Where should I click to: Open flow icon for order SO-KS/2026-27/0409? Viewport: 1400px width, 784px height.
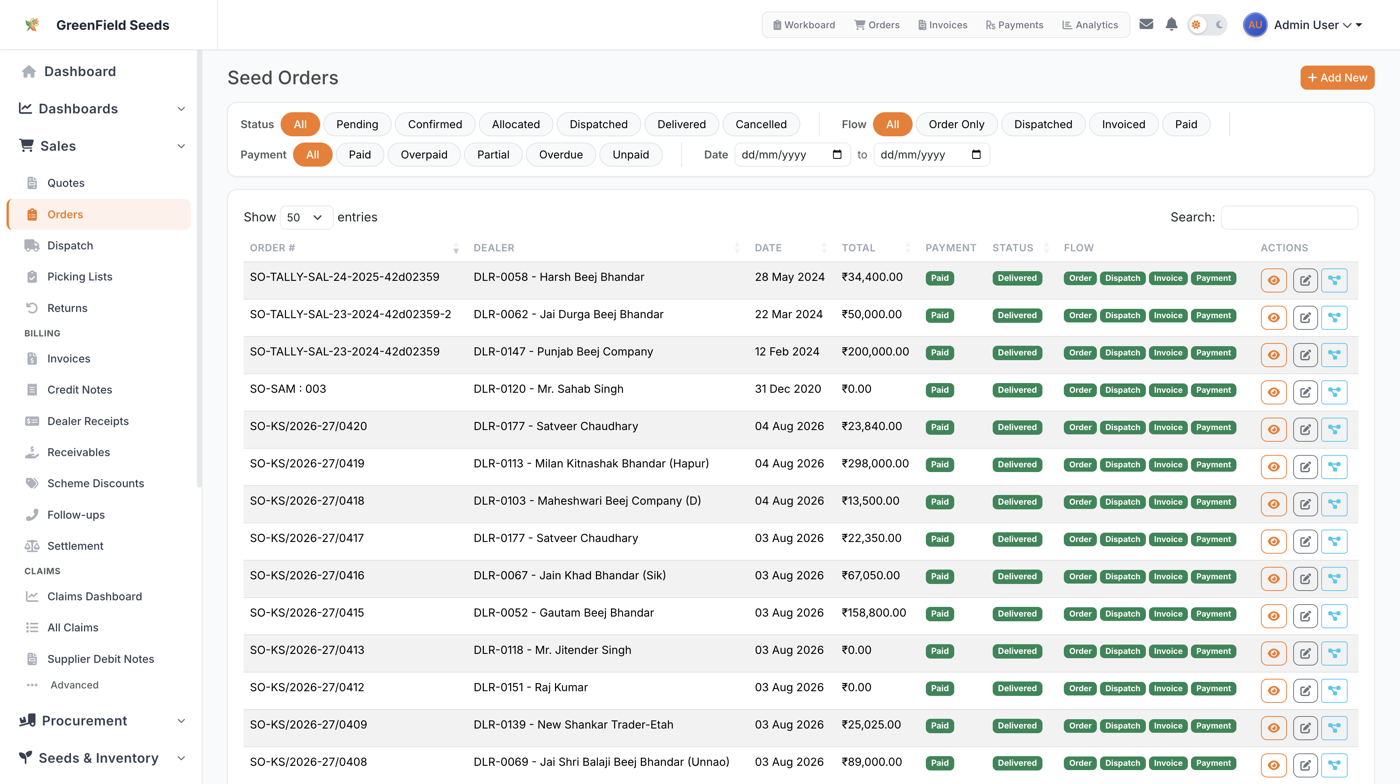[x=1334, y=728]
